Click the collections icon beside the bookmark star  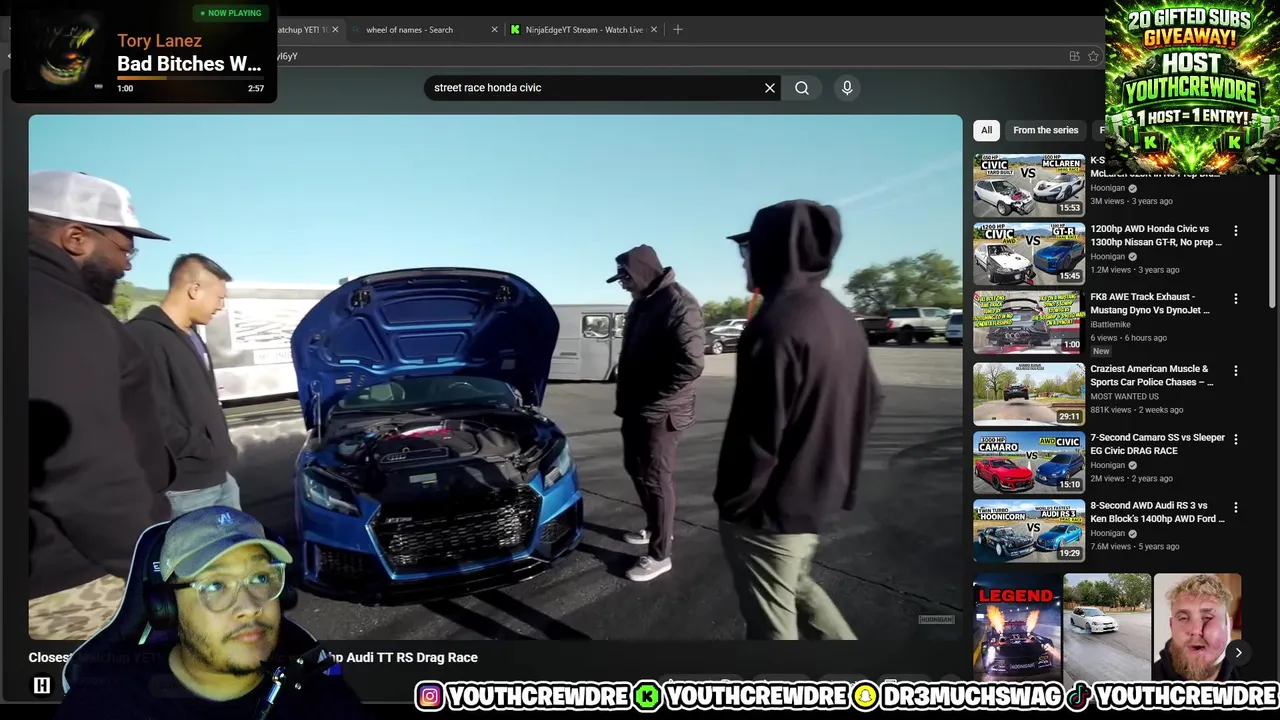(1074, 56)
